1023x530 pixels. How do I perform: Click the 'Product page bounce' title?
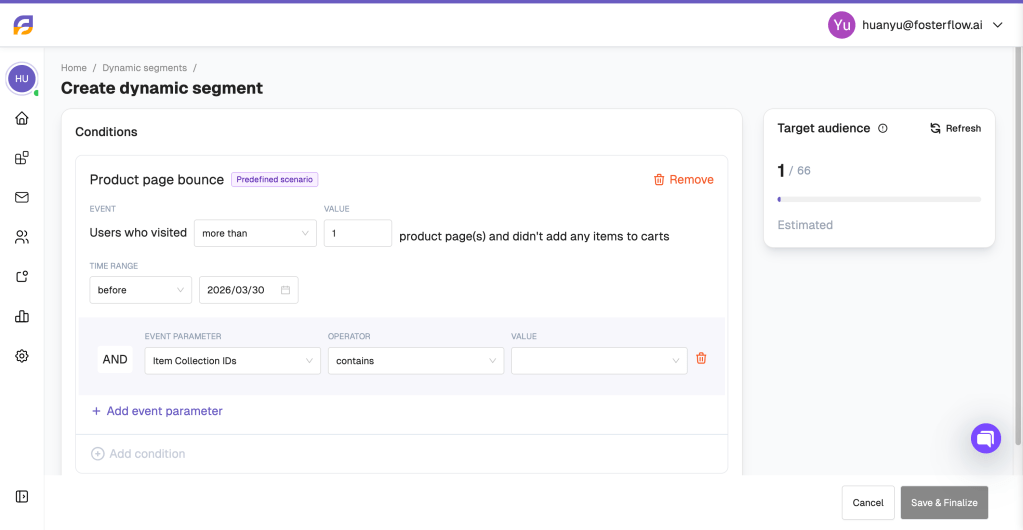coord(157,179)
